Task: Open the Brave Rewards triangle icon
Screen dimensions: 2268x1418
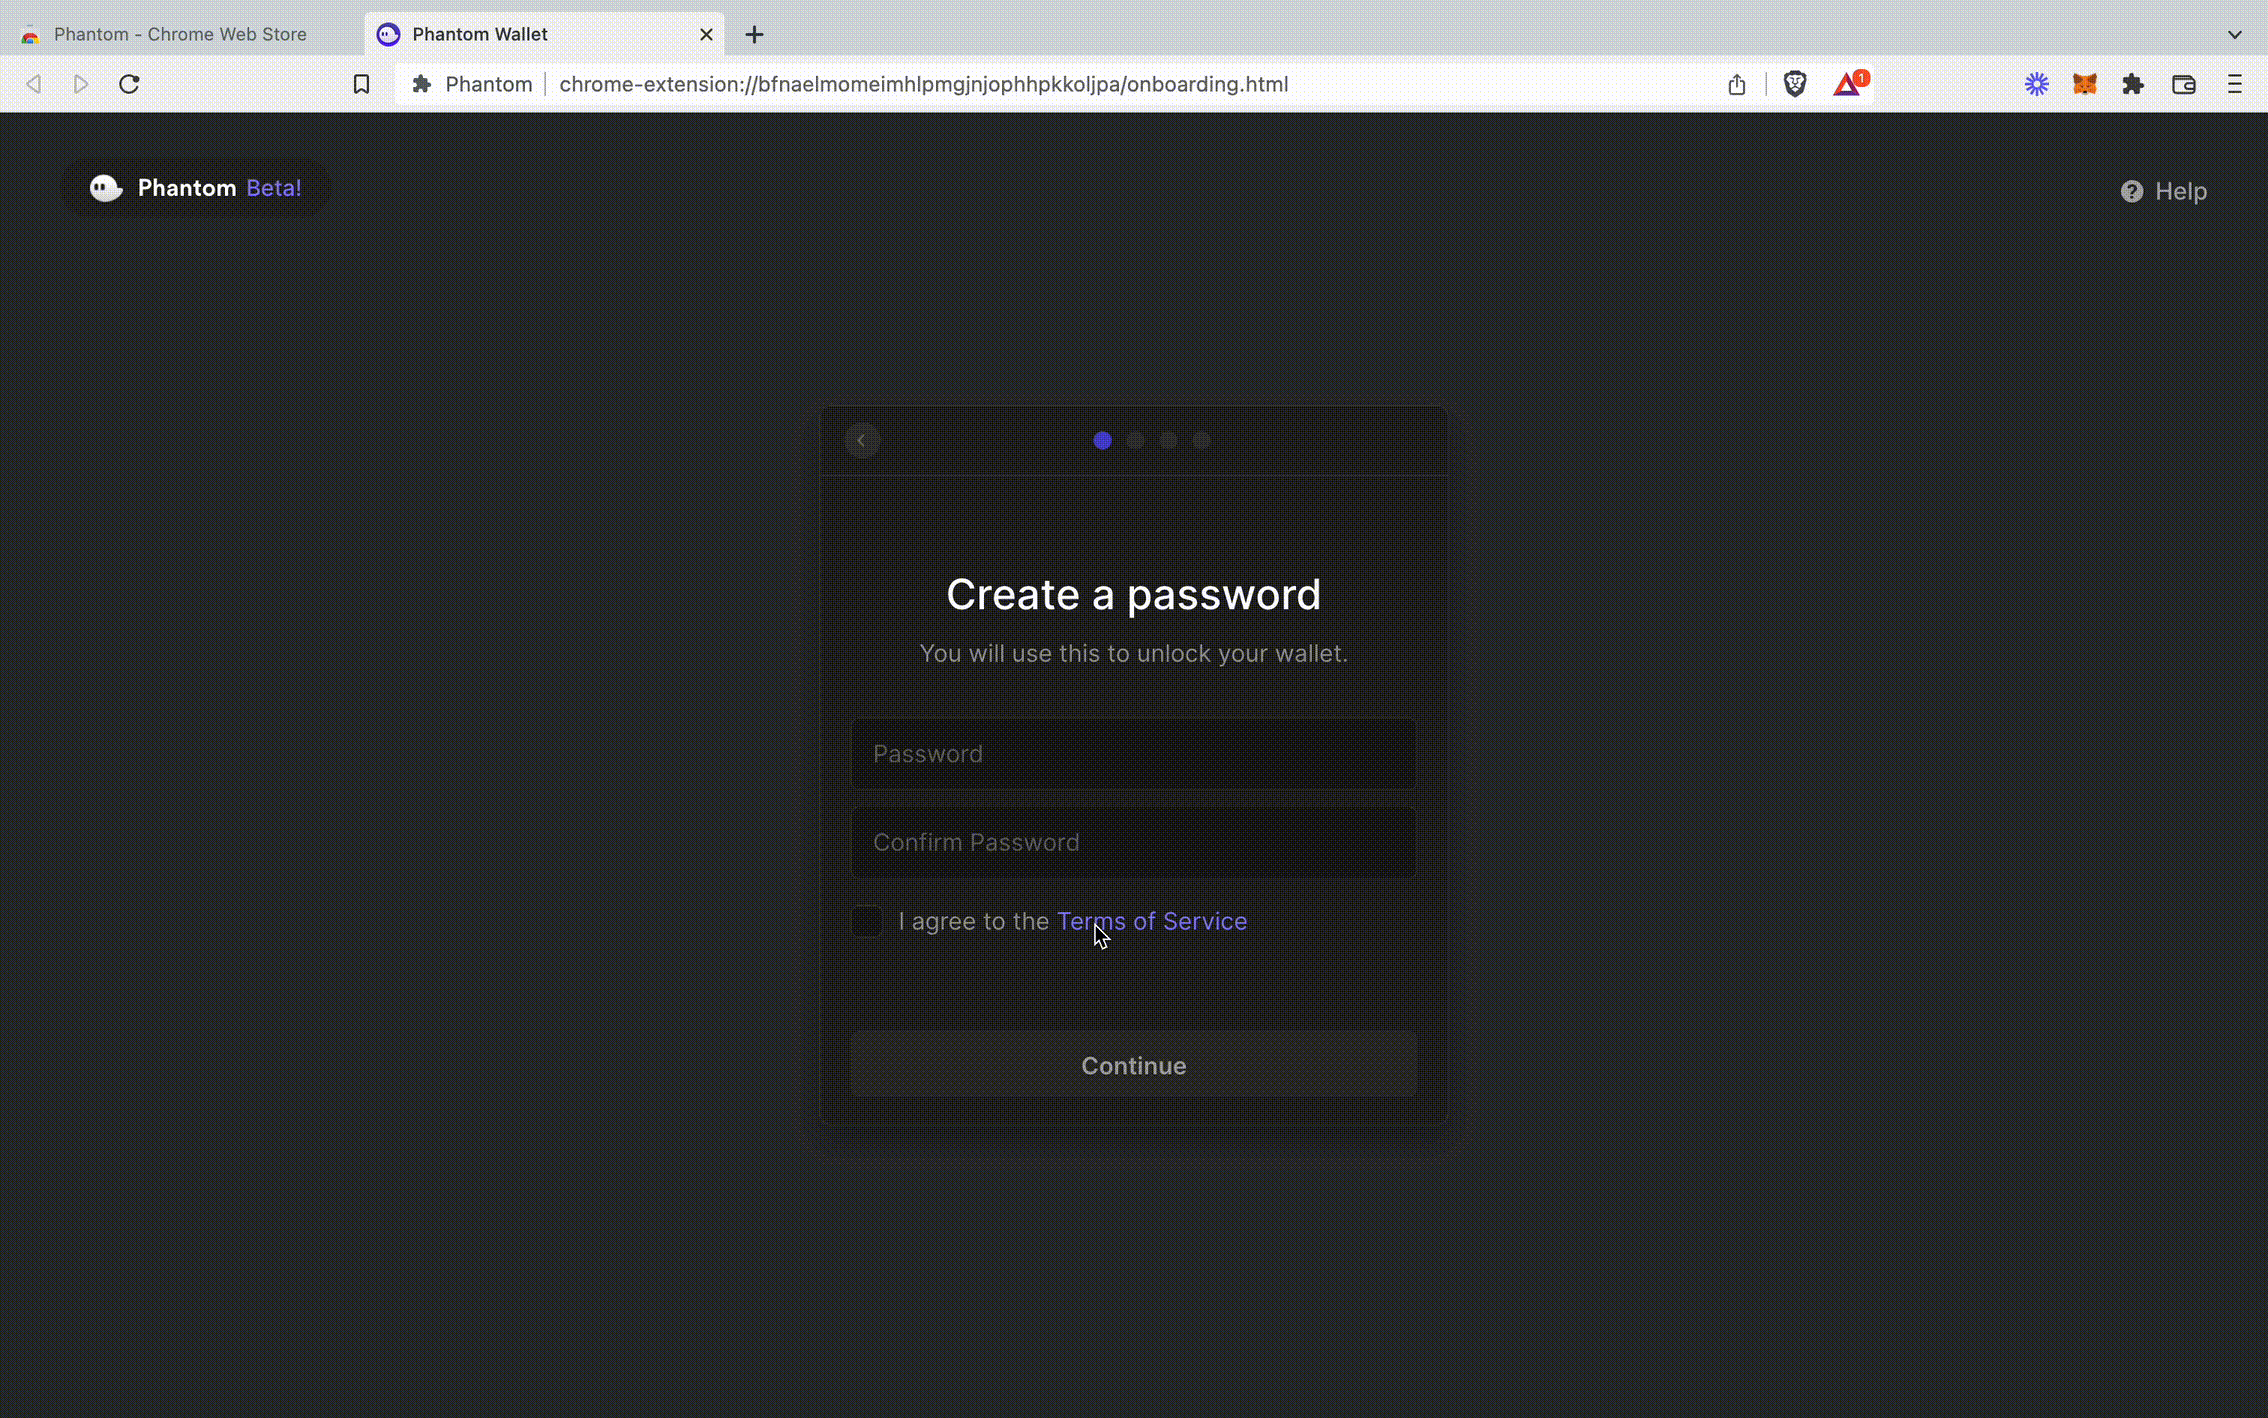Action: (x=1847, y=85)
